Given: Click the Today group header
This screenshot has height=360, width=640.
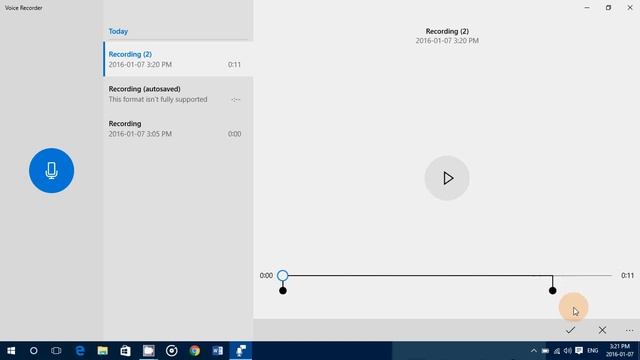Looking at the screenshot, I should coord(118,31).
